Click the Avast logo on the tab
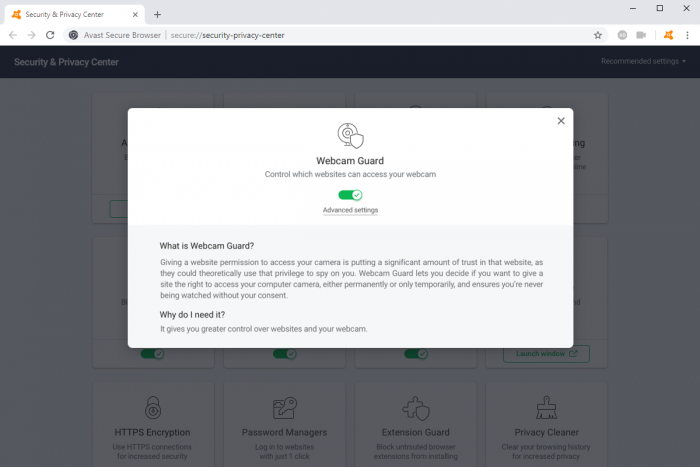Viewport: 700px width, 467px height. 17,15
